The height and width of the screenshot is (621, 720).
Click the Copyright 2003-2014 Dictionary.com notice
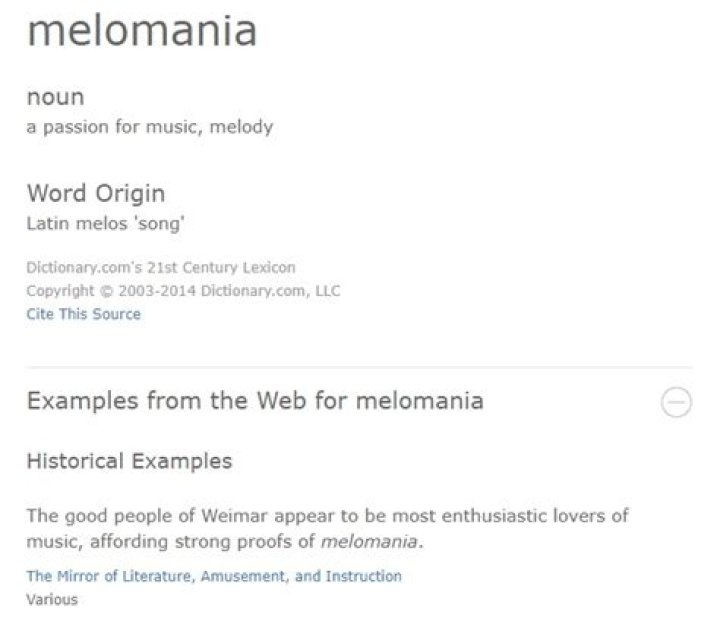(183, 291)
